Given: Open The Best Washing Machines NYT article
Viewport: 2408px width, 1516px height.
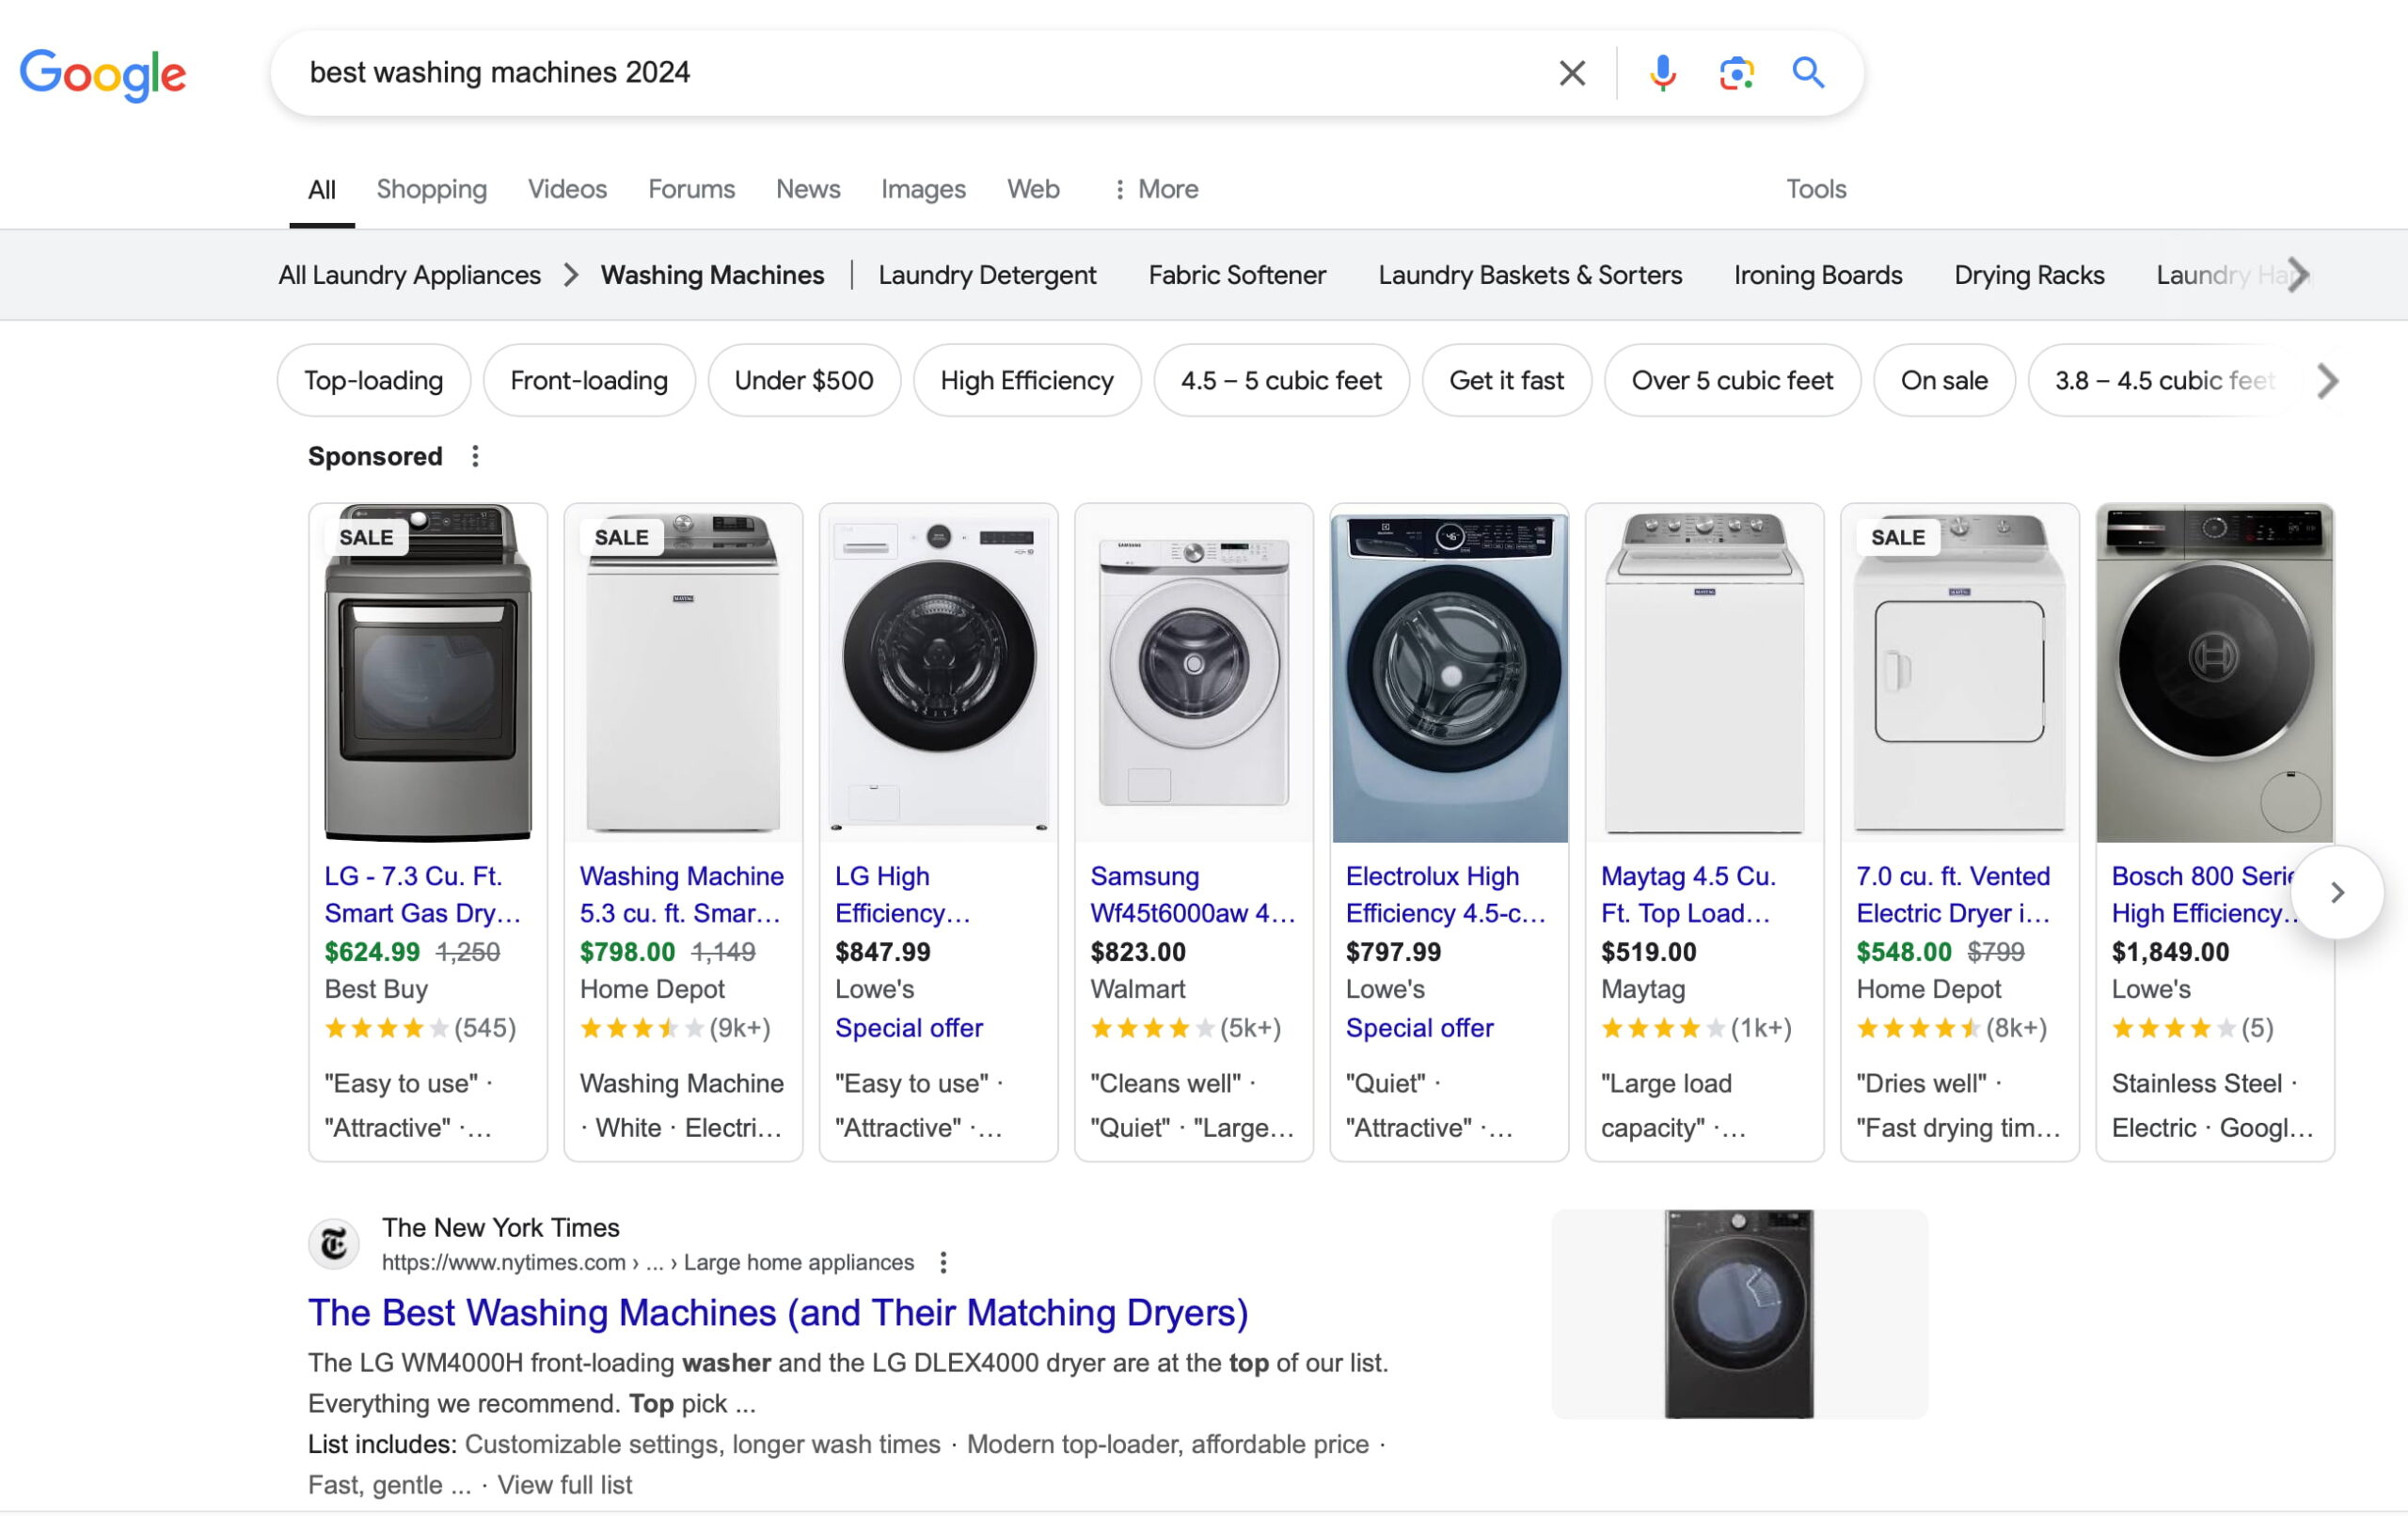Looking at the screenshot, I should click(x=778, y=1313).
